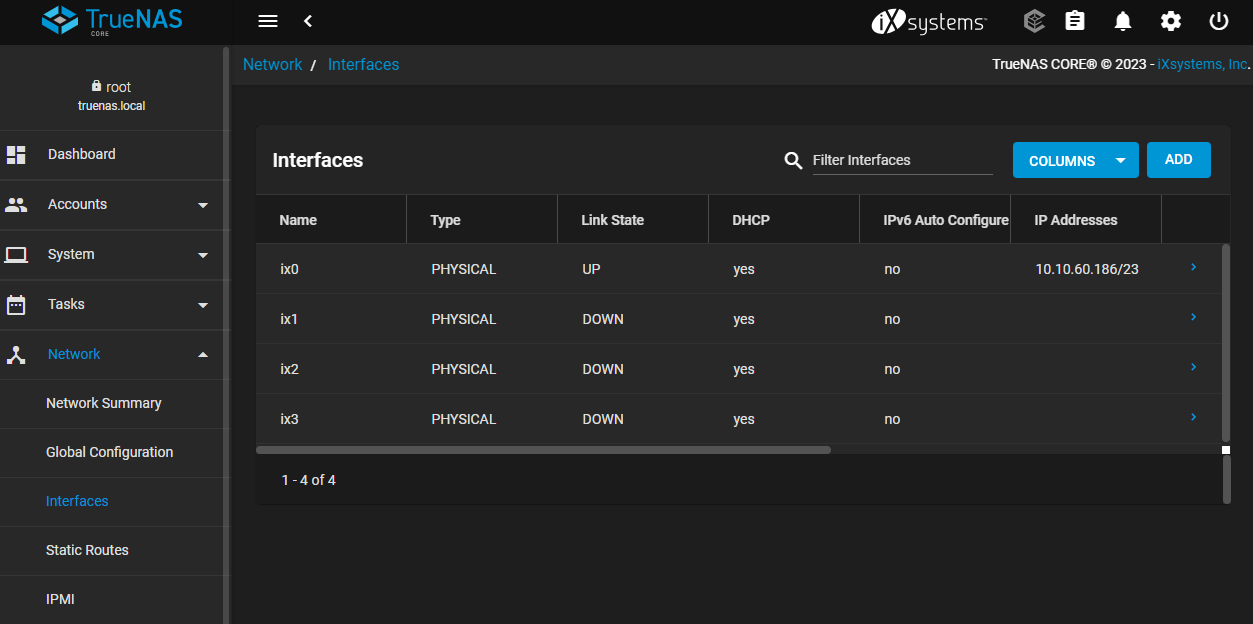This screenshot has width=1253, height=624.
Task: Select Interfaces in the sidebar
Action: pyautogui.click(x=77, y=501)
